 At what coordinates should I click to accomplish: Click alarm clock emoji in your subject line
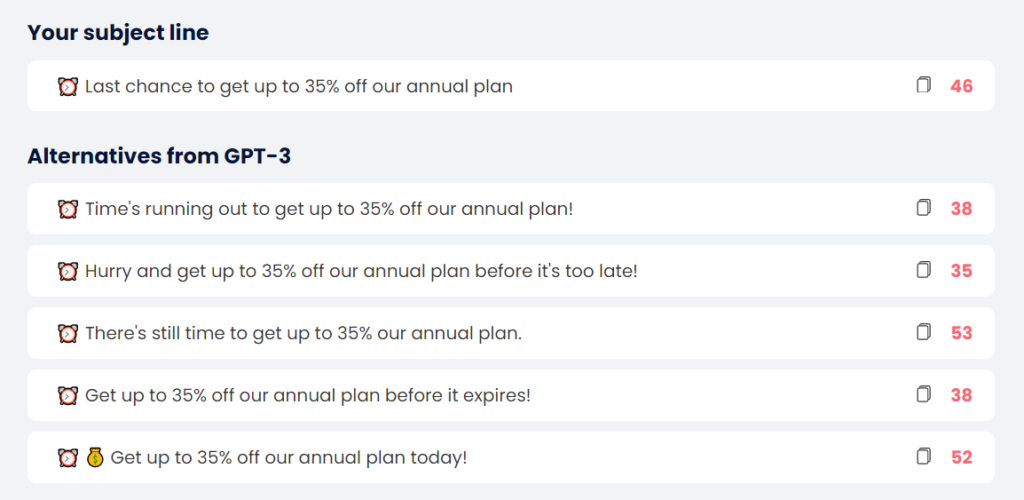click(68, 86)
